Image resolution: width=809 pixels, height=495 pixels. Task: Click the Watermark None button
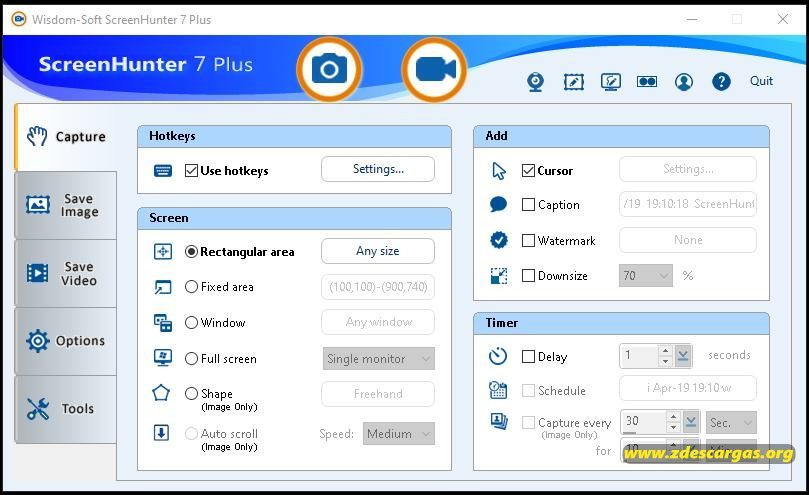click(x=688, y=240)
